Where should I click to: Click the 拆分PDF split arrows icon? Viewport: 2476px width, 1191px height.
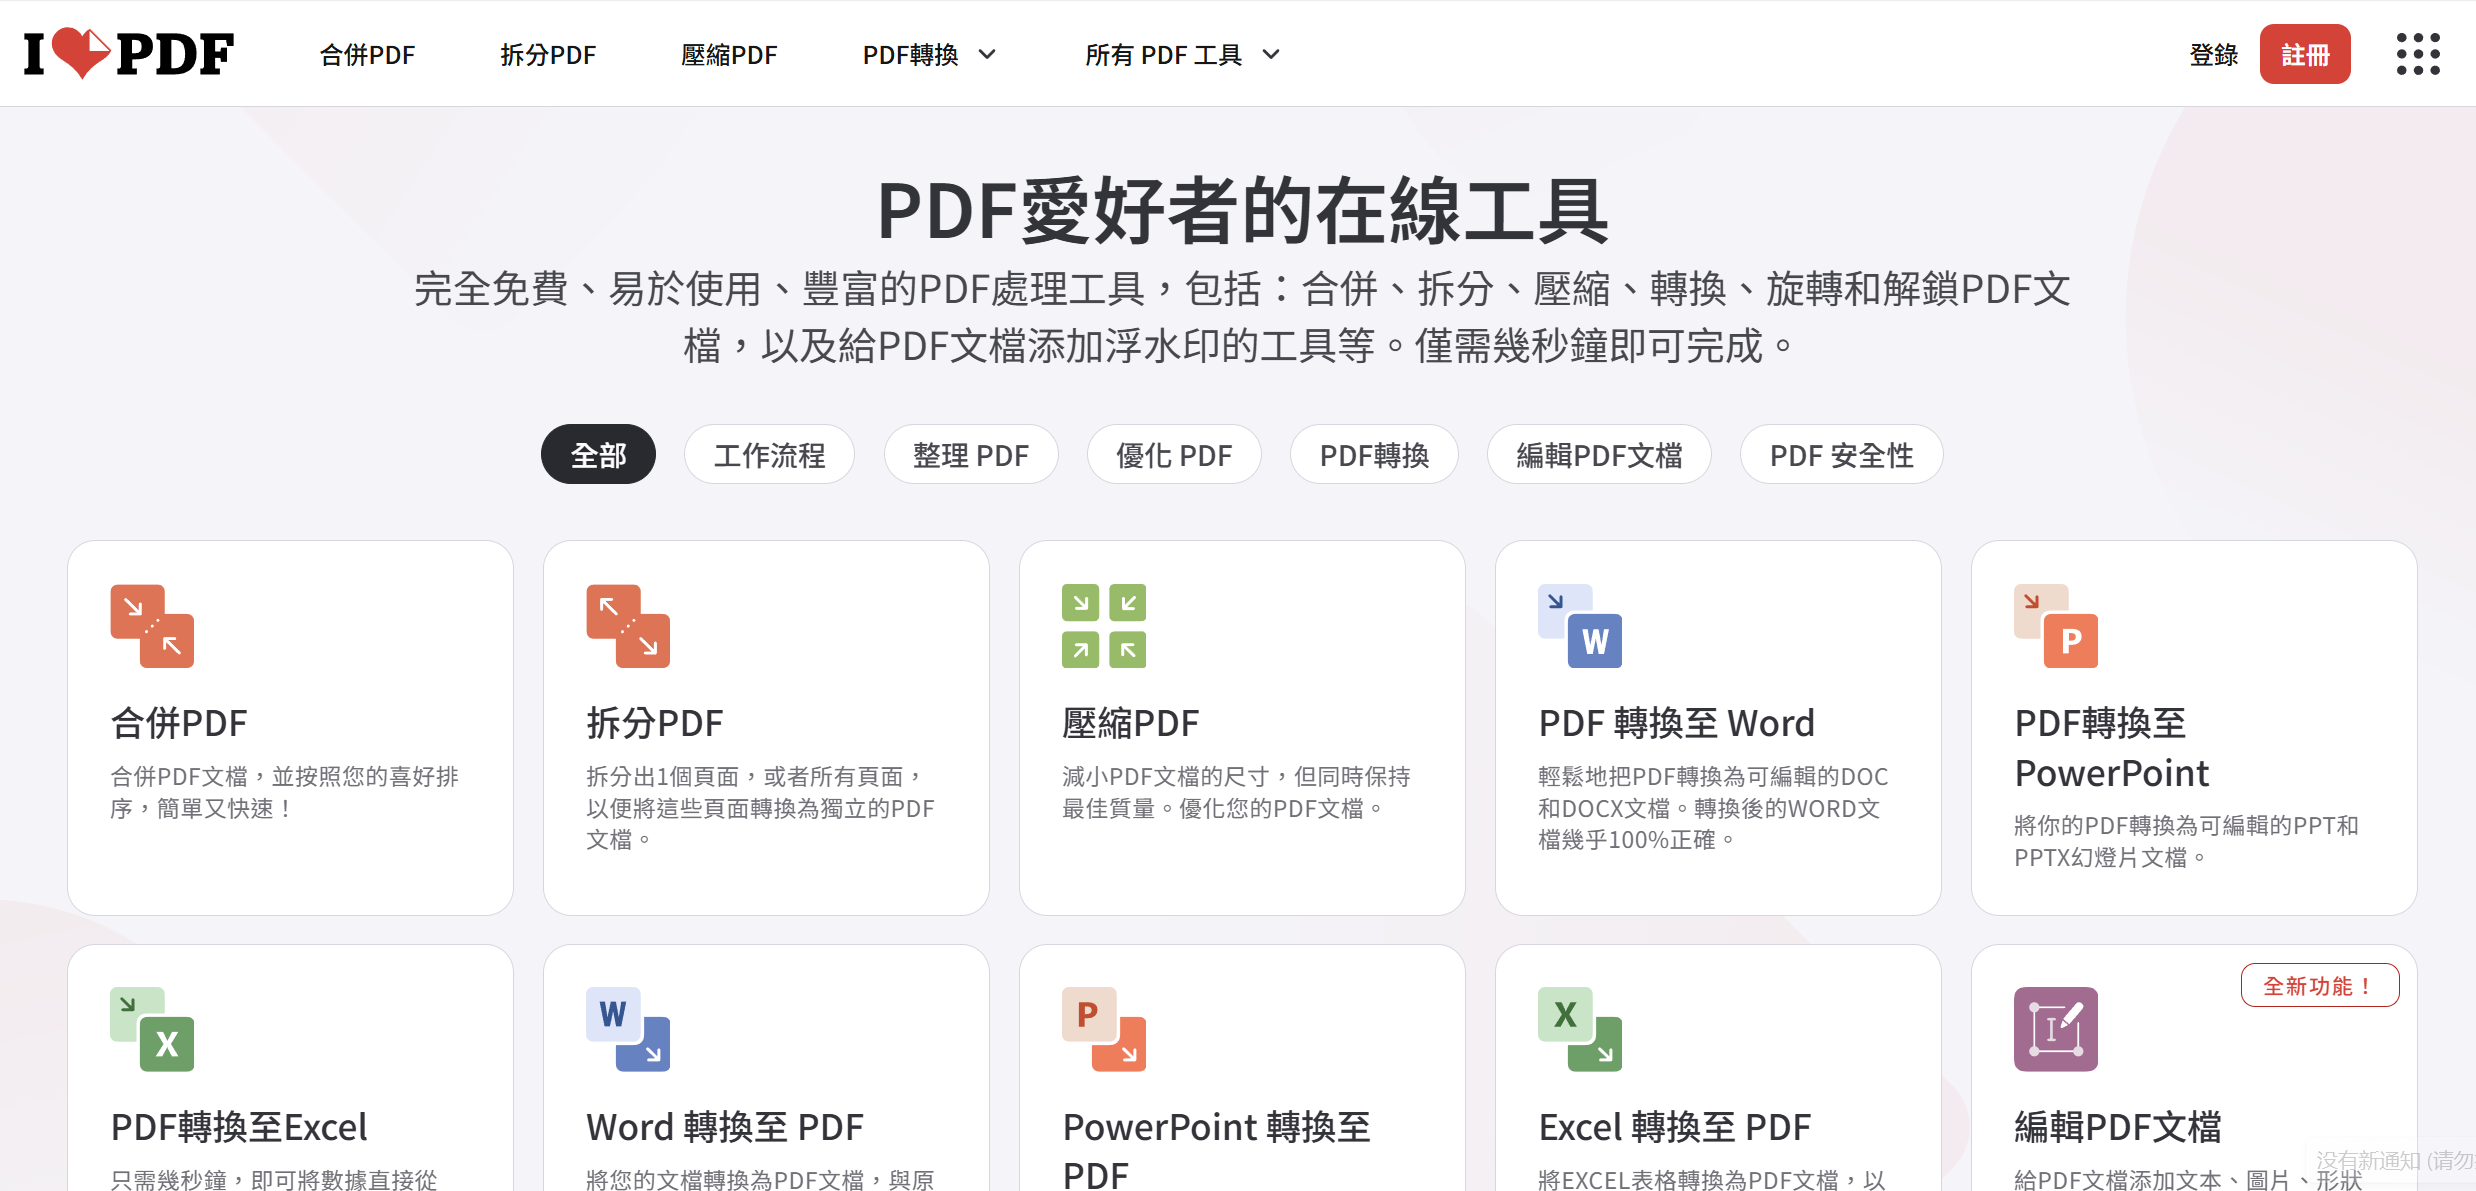coord(628,625)
